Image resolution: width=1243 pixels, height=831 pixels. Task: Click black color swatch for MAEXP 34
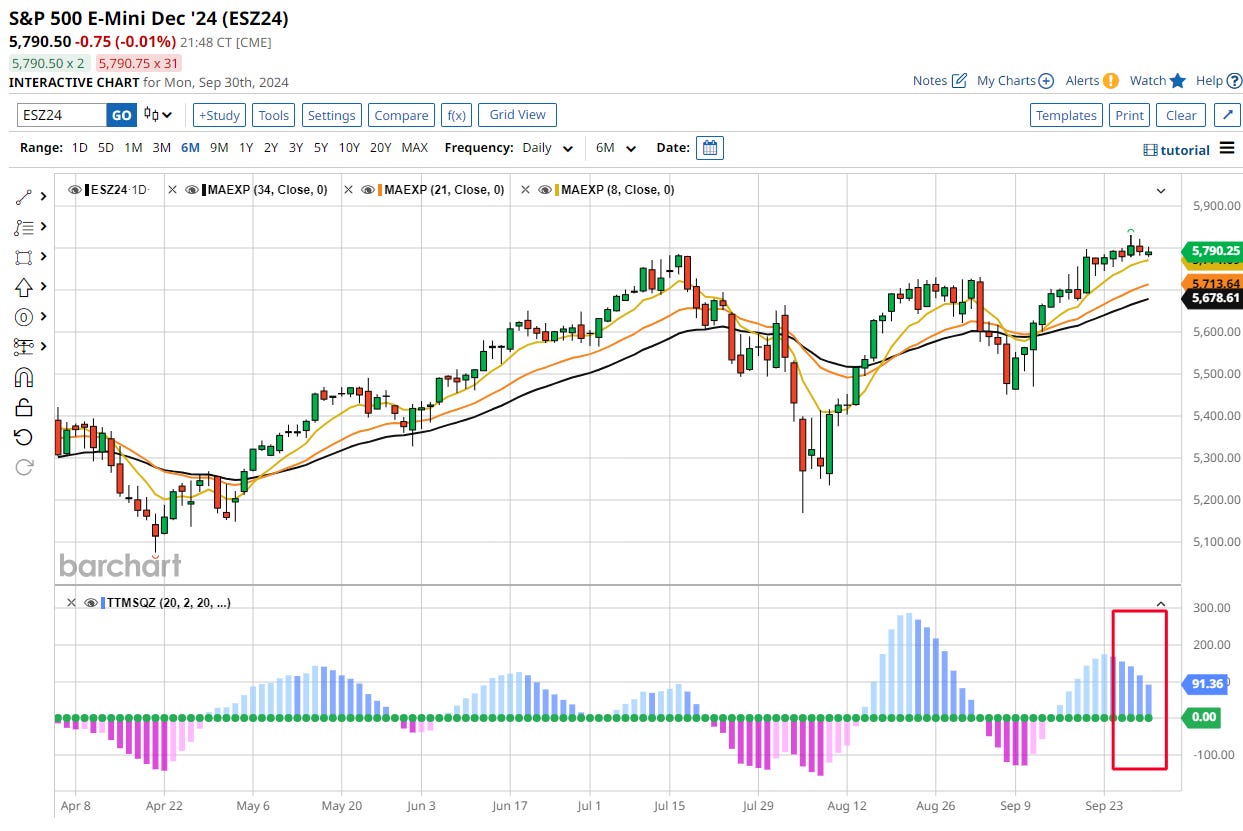(x=204, y=189)
